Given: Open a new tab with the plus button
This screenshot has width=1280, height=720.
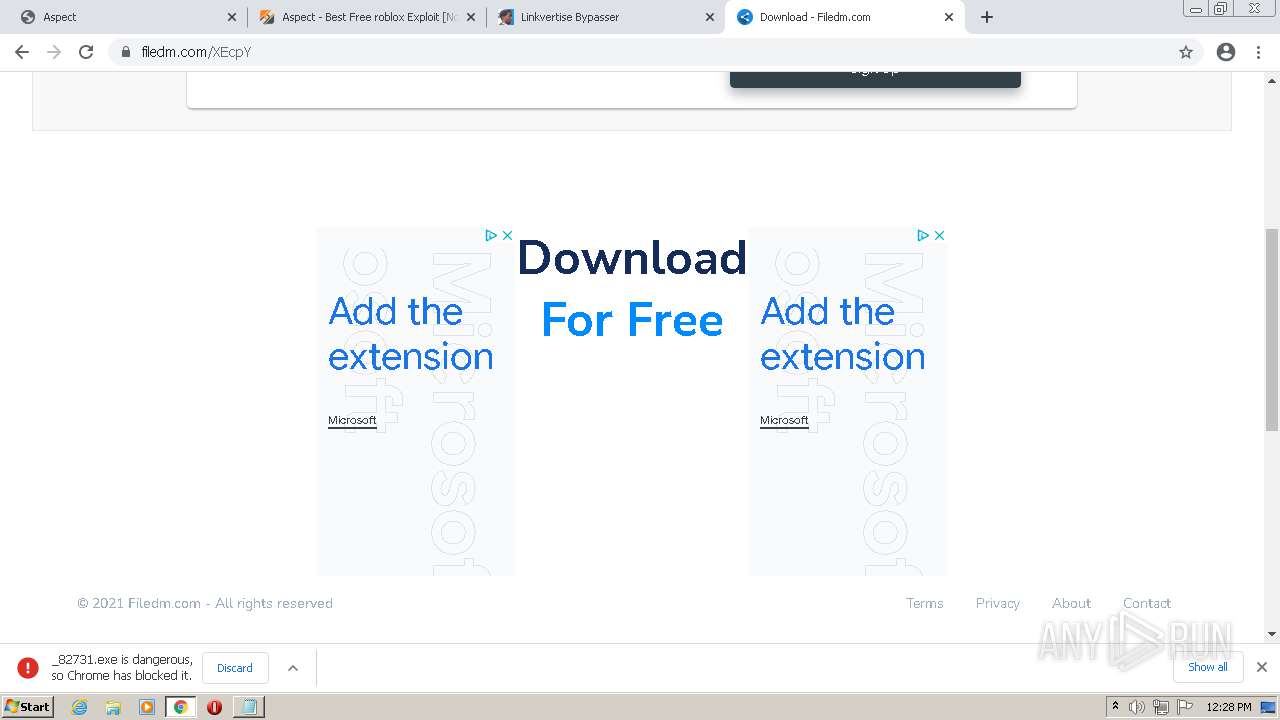Looking at the screenshot, I should [x=987, y=17].
